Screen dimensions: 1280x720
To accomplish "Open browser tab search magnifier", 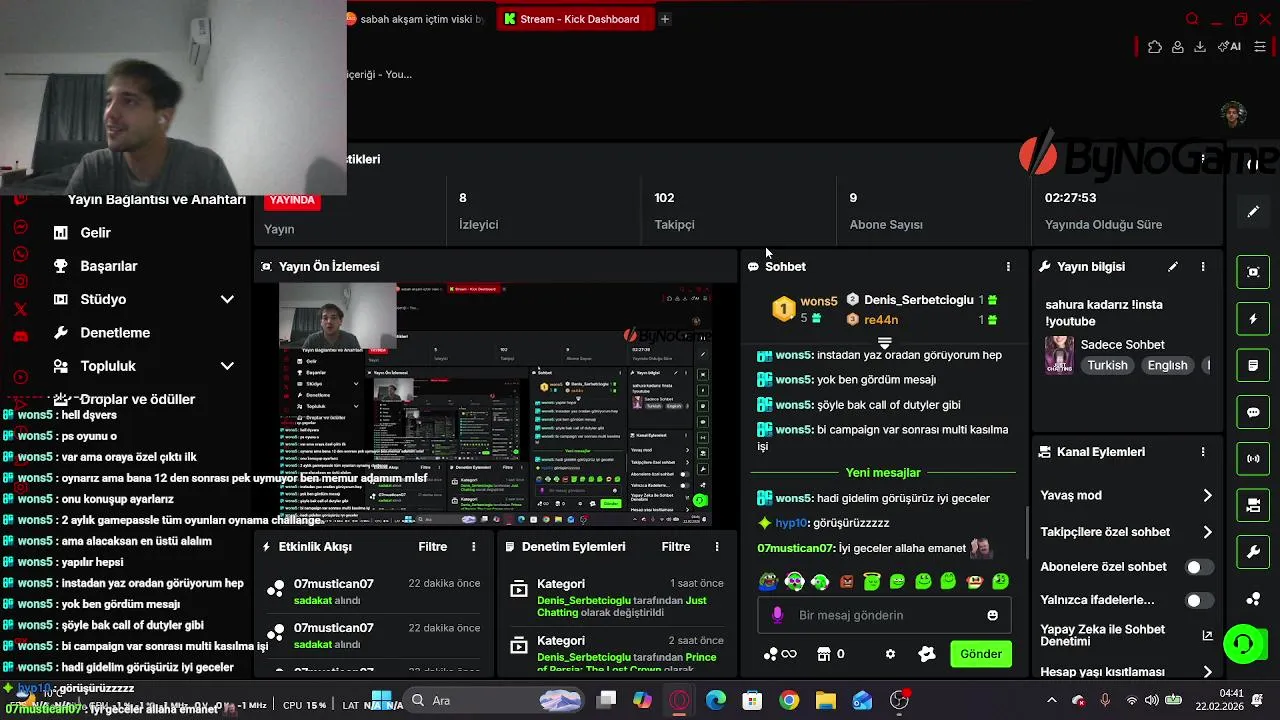I will (1192, 19).
